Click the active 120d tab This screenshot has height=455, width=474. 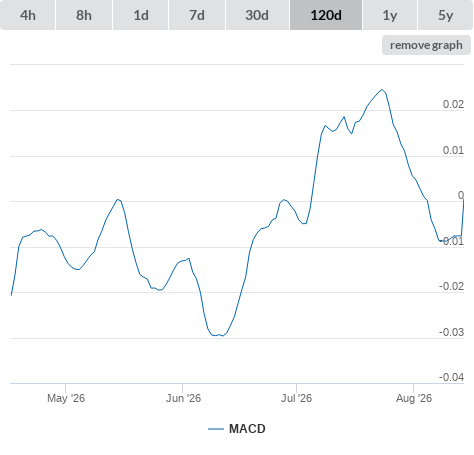(326, 15)
